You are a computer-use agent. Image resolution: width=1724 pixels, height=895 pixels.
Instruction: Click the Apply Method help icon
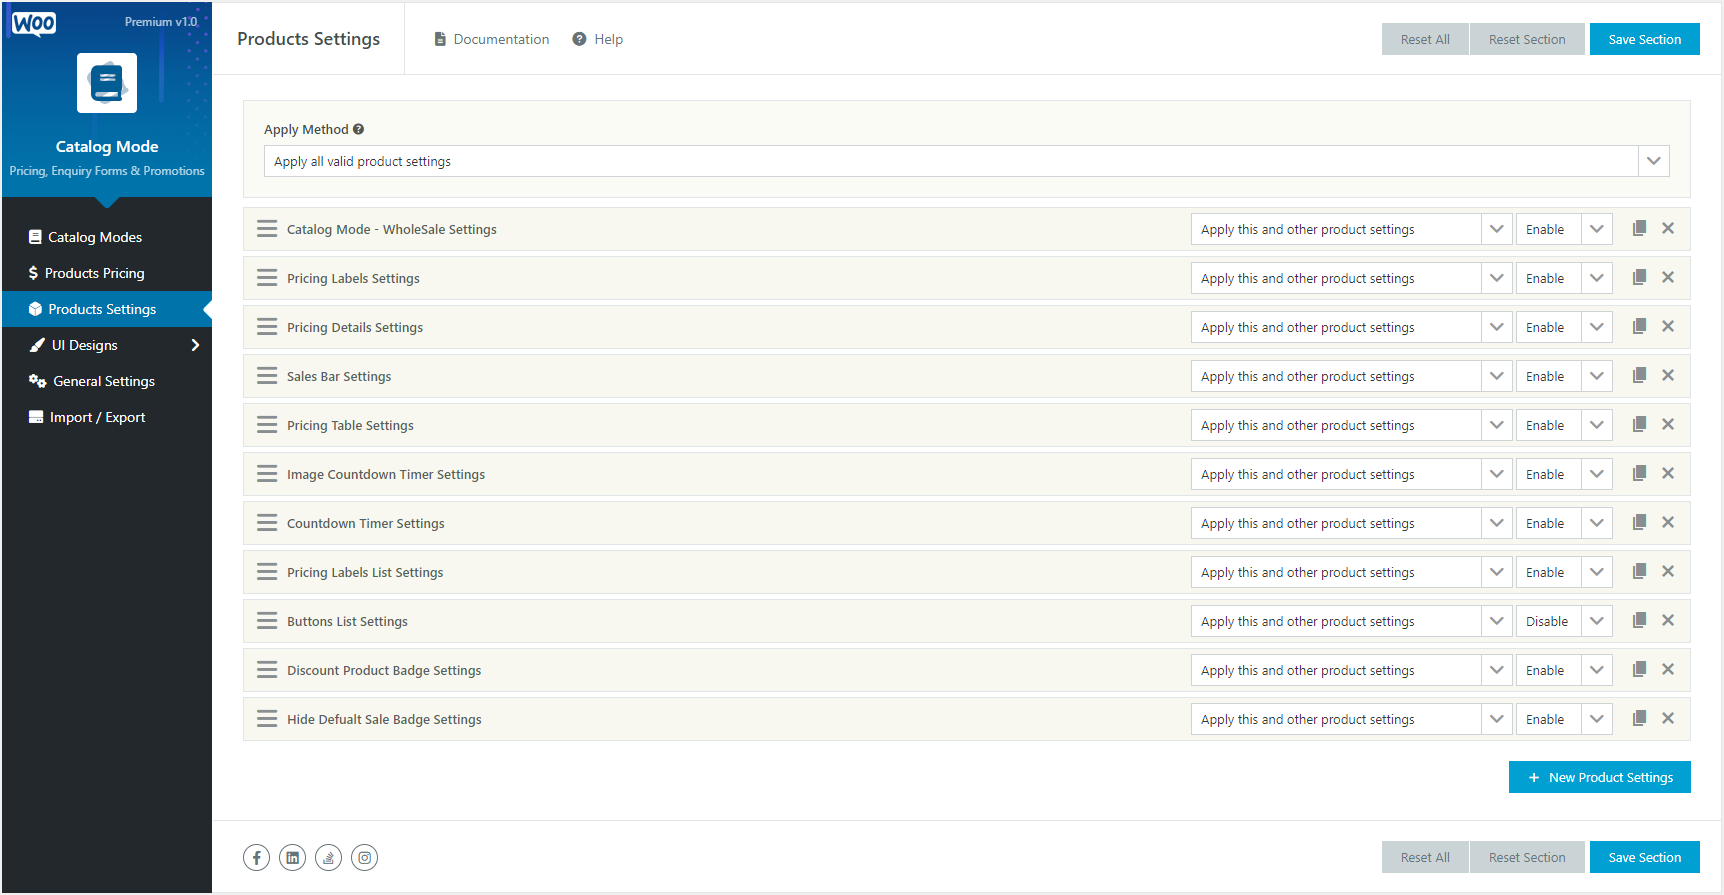point(358,129)
